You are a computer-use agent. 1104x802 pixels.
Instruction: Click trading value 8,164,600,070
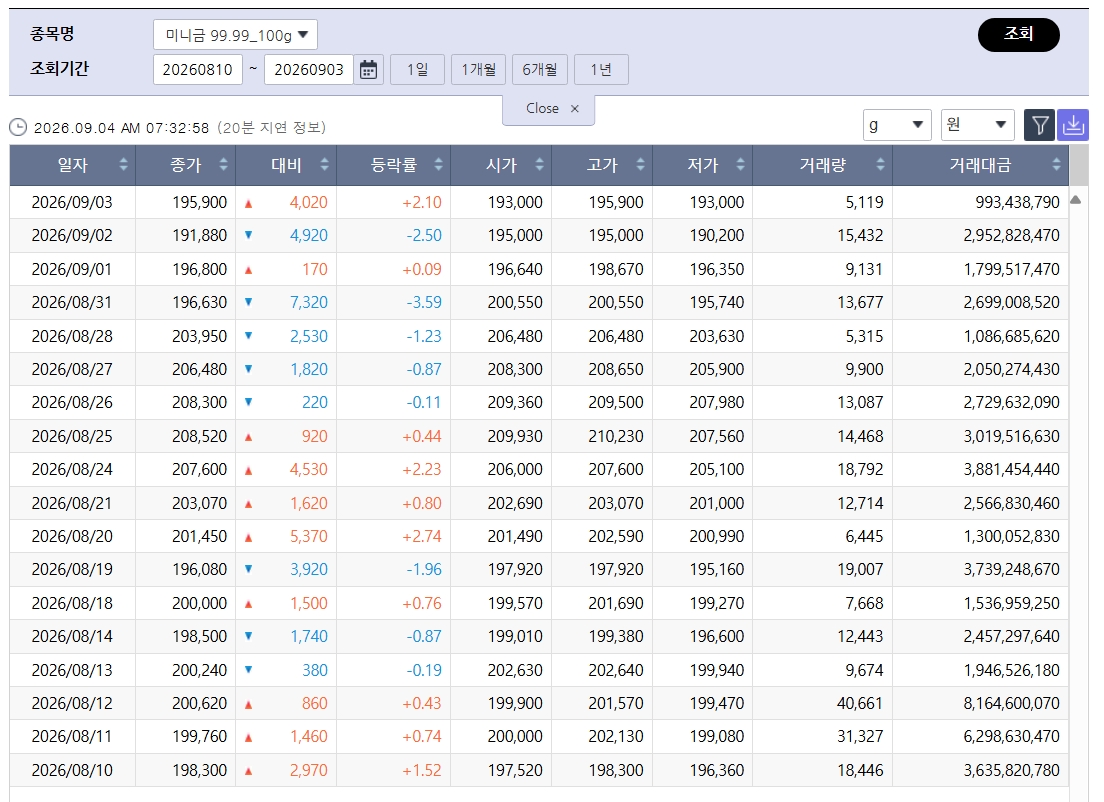tap(1012, 703)
